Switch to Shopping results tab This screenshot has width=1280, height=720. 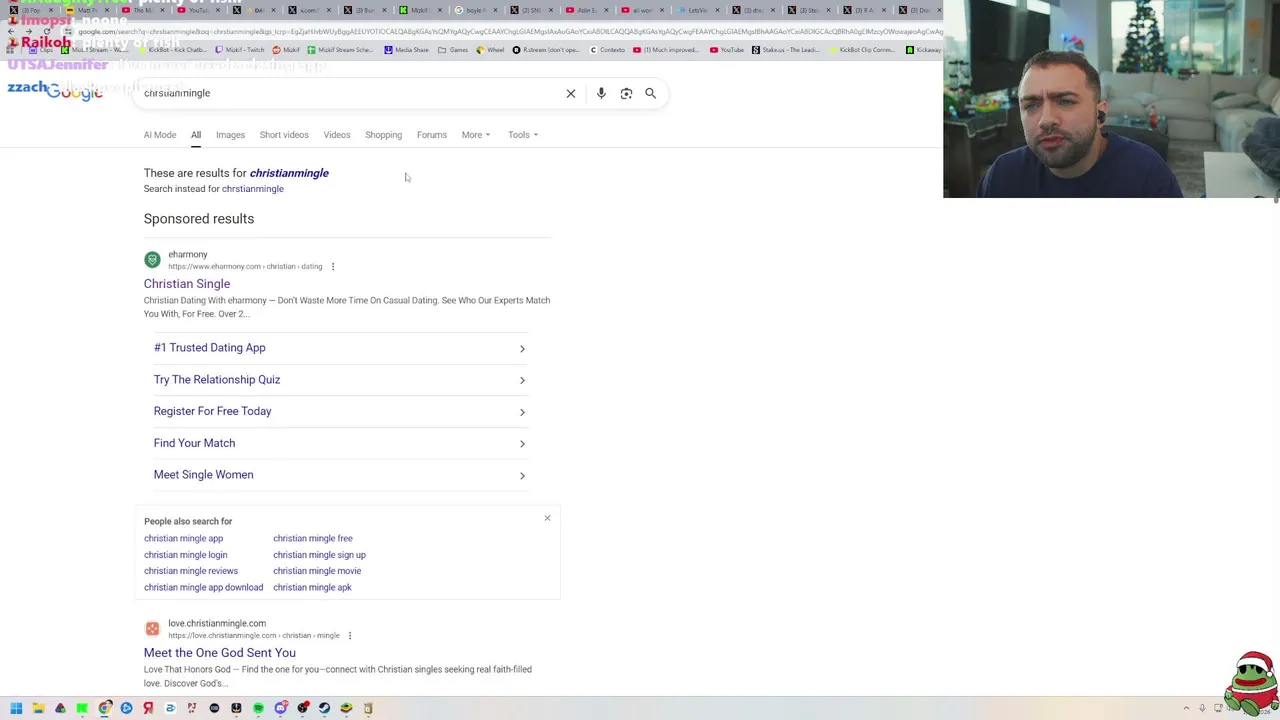(383, 135)
